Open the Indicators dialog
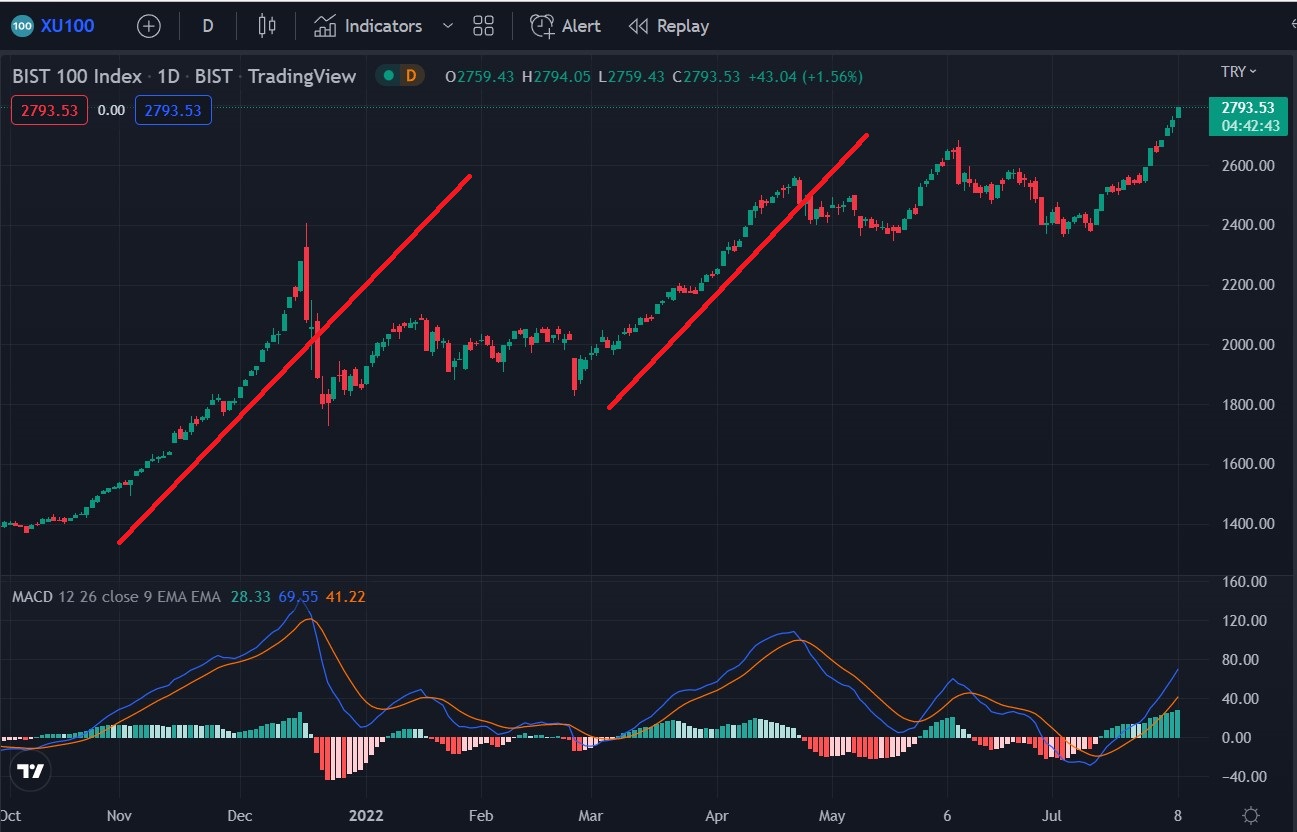Viewport: 1297px width, 832px height. 368,26
